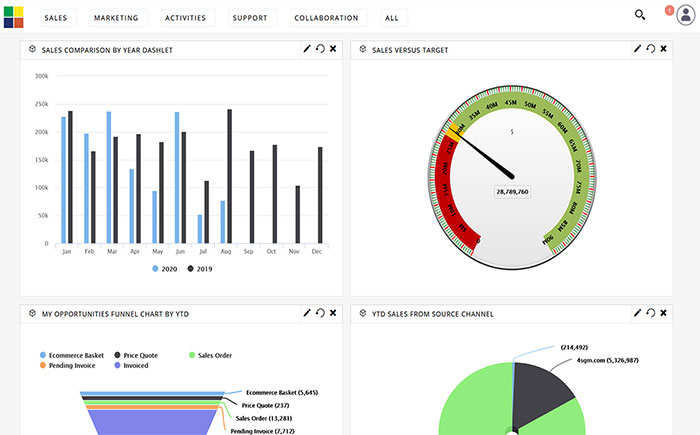
Task: Refresh the My Opportunities Funnel Chart dashlet
Action: click(320, 313)
